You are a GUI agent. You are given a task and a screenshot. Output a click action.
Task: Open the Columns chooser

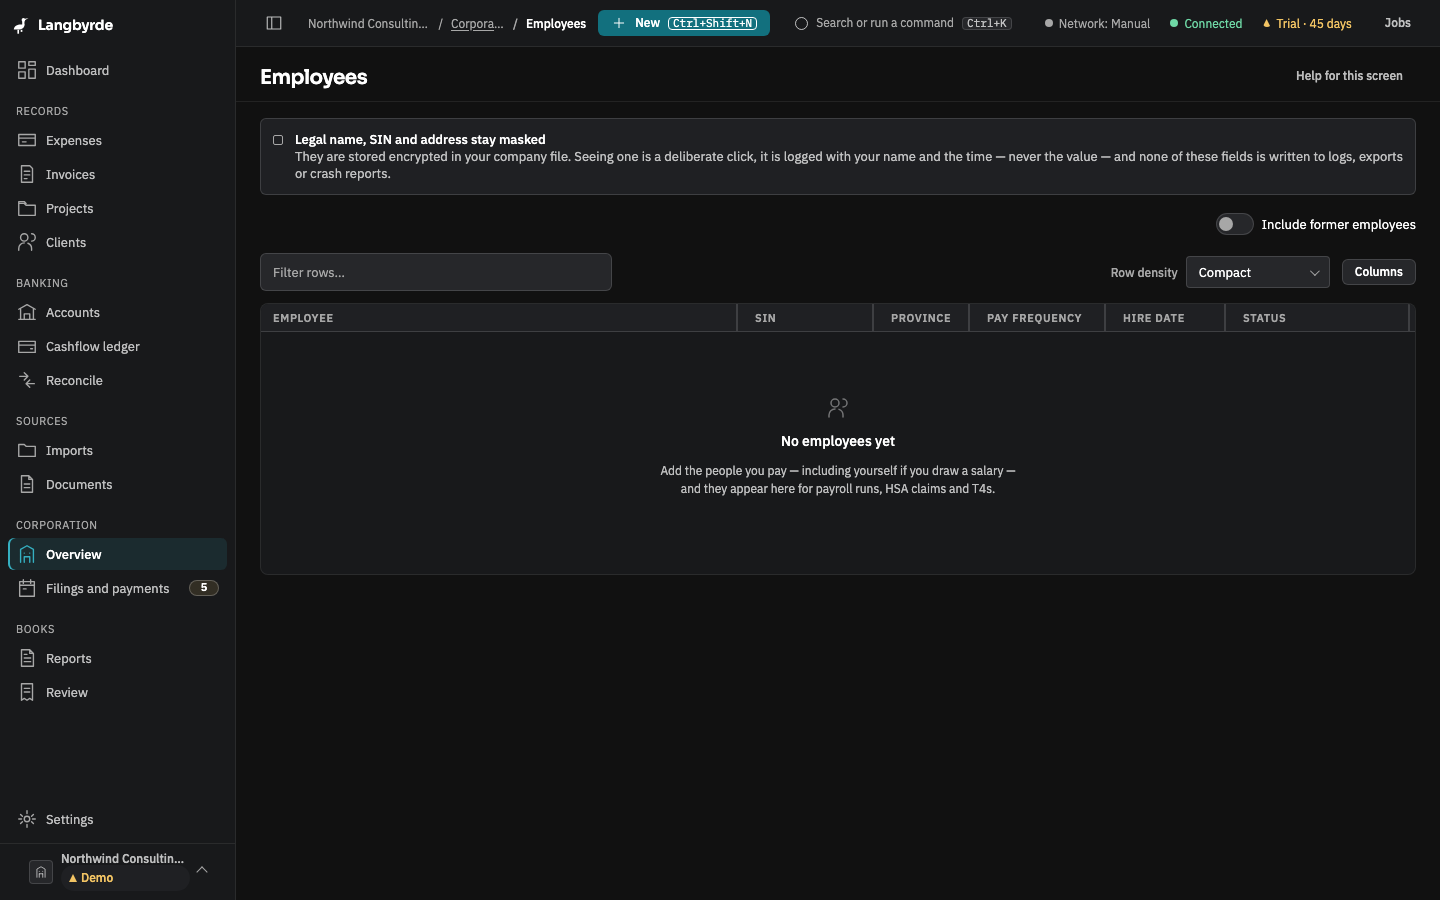pyautogui.click(x=1378, y=272)
